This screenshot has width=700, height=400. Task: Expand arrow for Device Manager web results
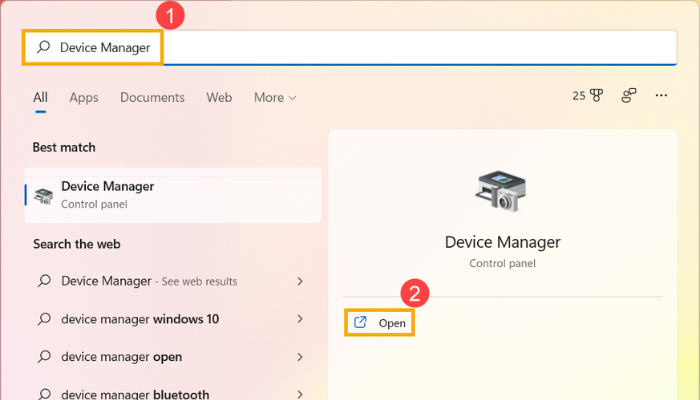300,281
